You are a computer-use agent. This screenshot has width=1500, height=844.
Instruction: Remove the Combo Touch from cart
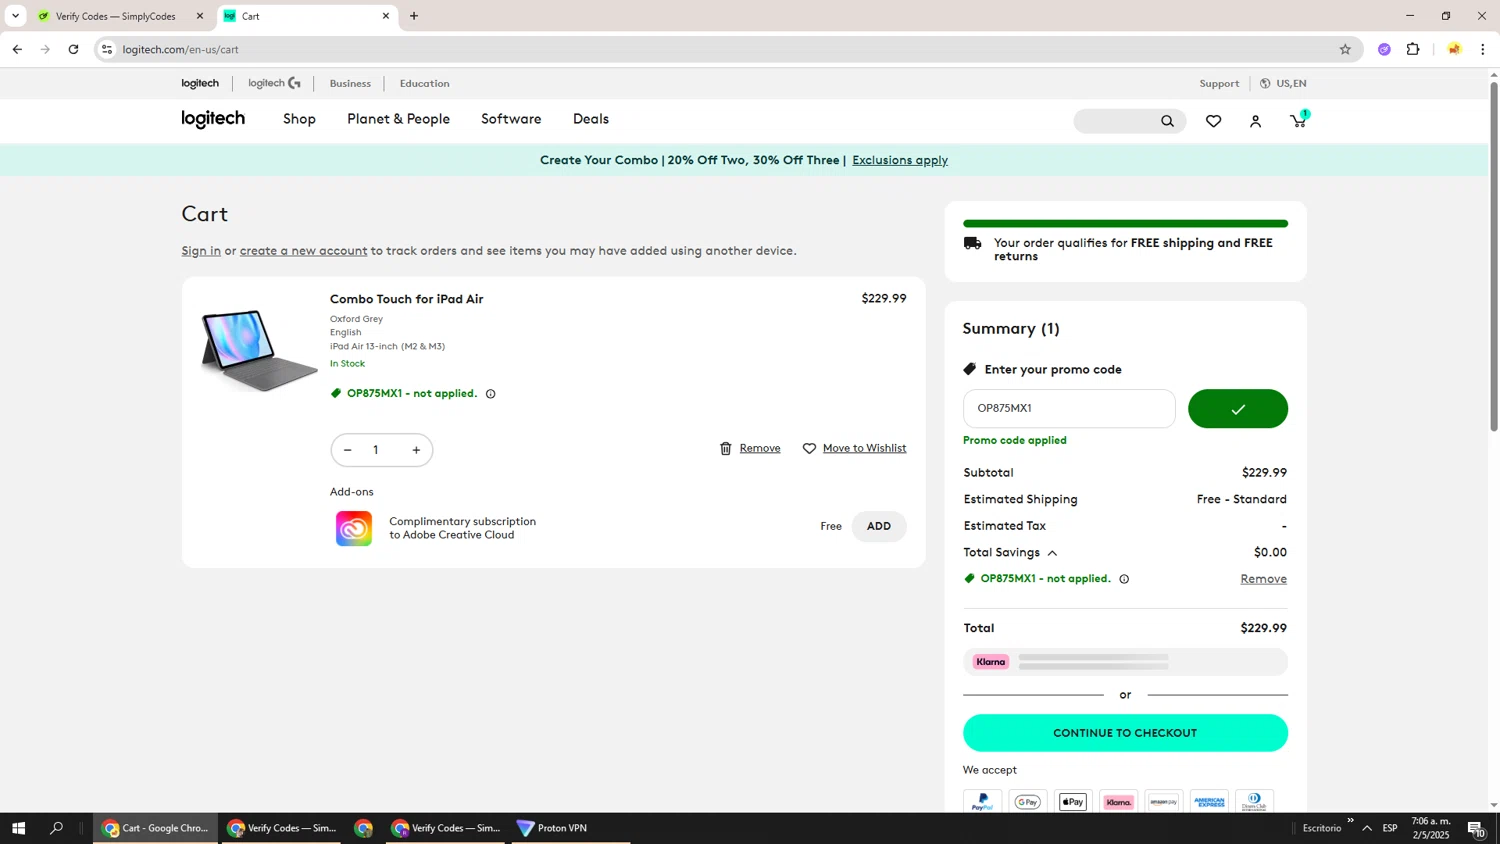pyautogui.click(x=760, y=448)
